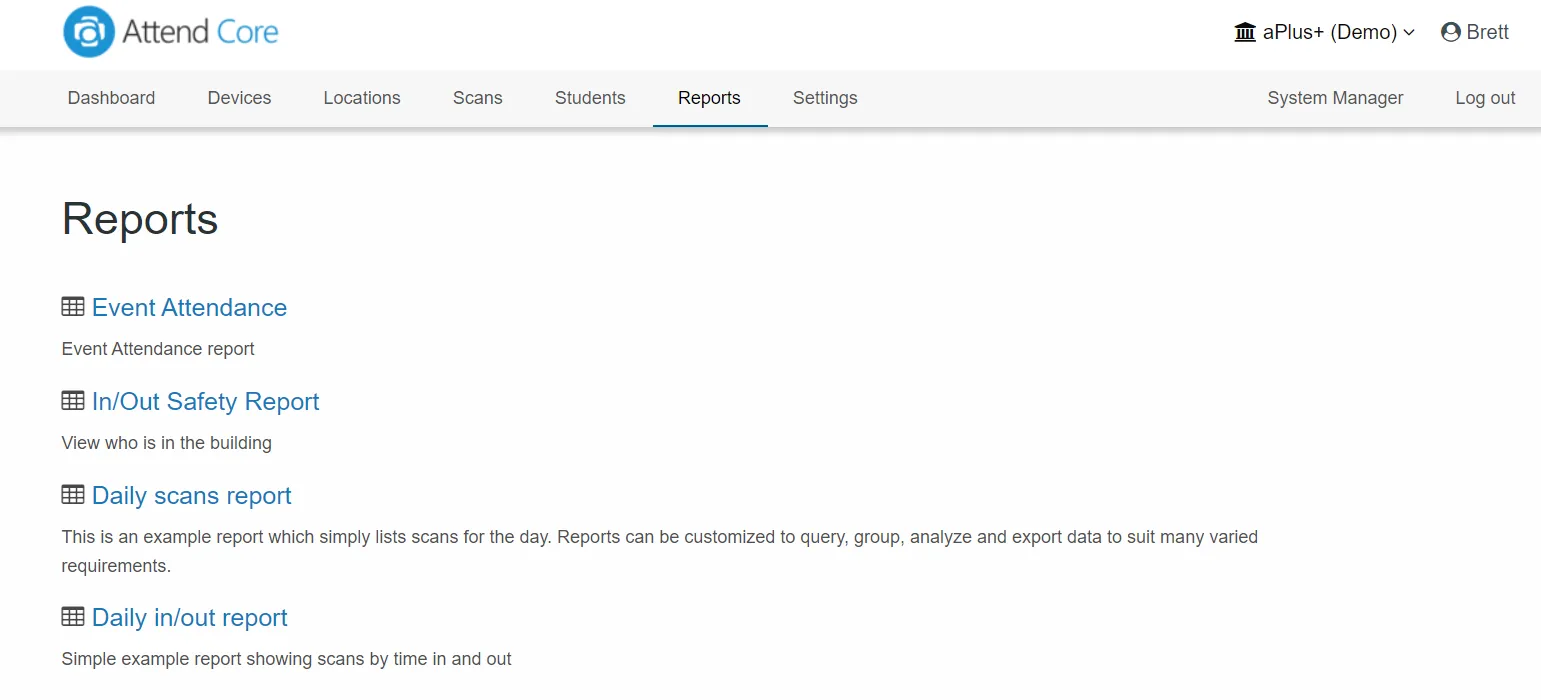
Task: Click the table icon beside Daily in/out report
Action: pos(73,617)
